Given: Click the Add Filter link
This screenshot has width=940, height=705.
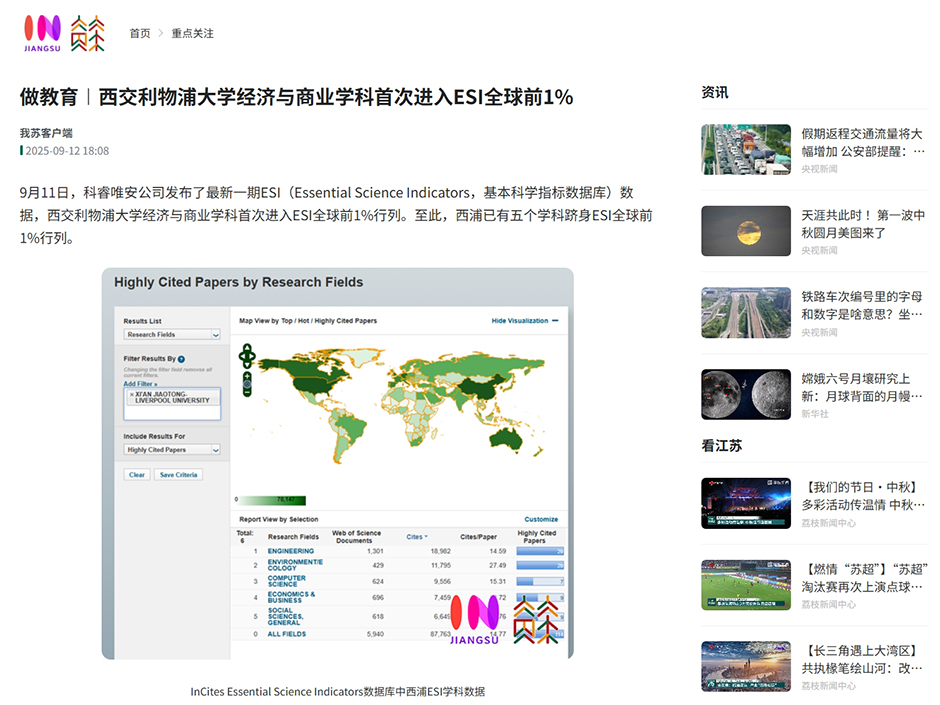Looking at the screenshot, I should (140, 384).
